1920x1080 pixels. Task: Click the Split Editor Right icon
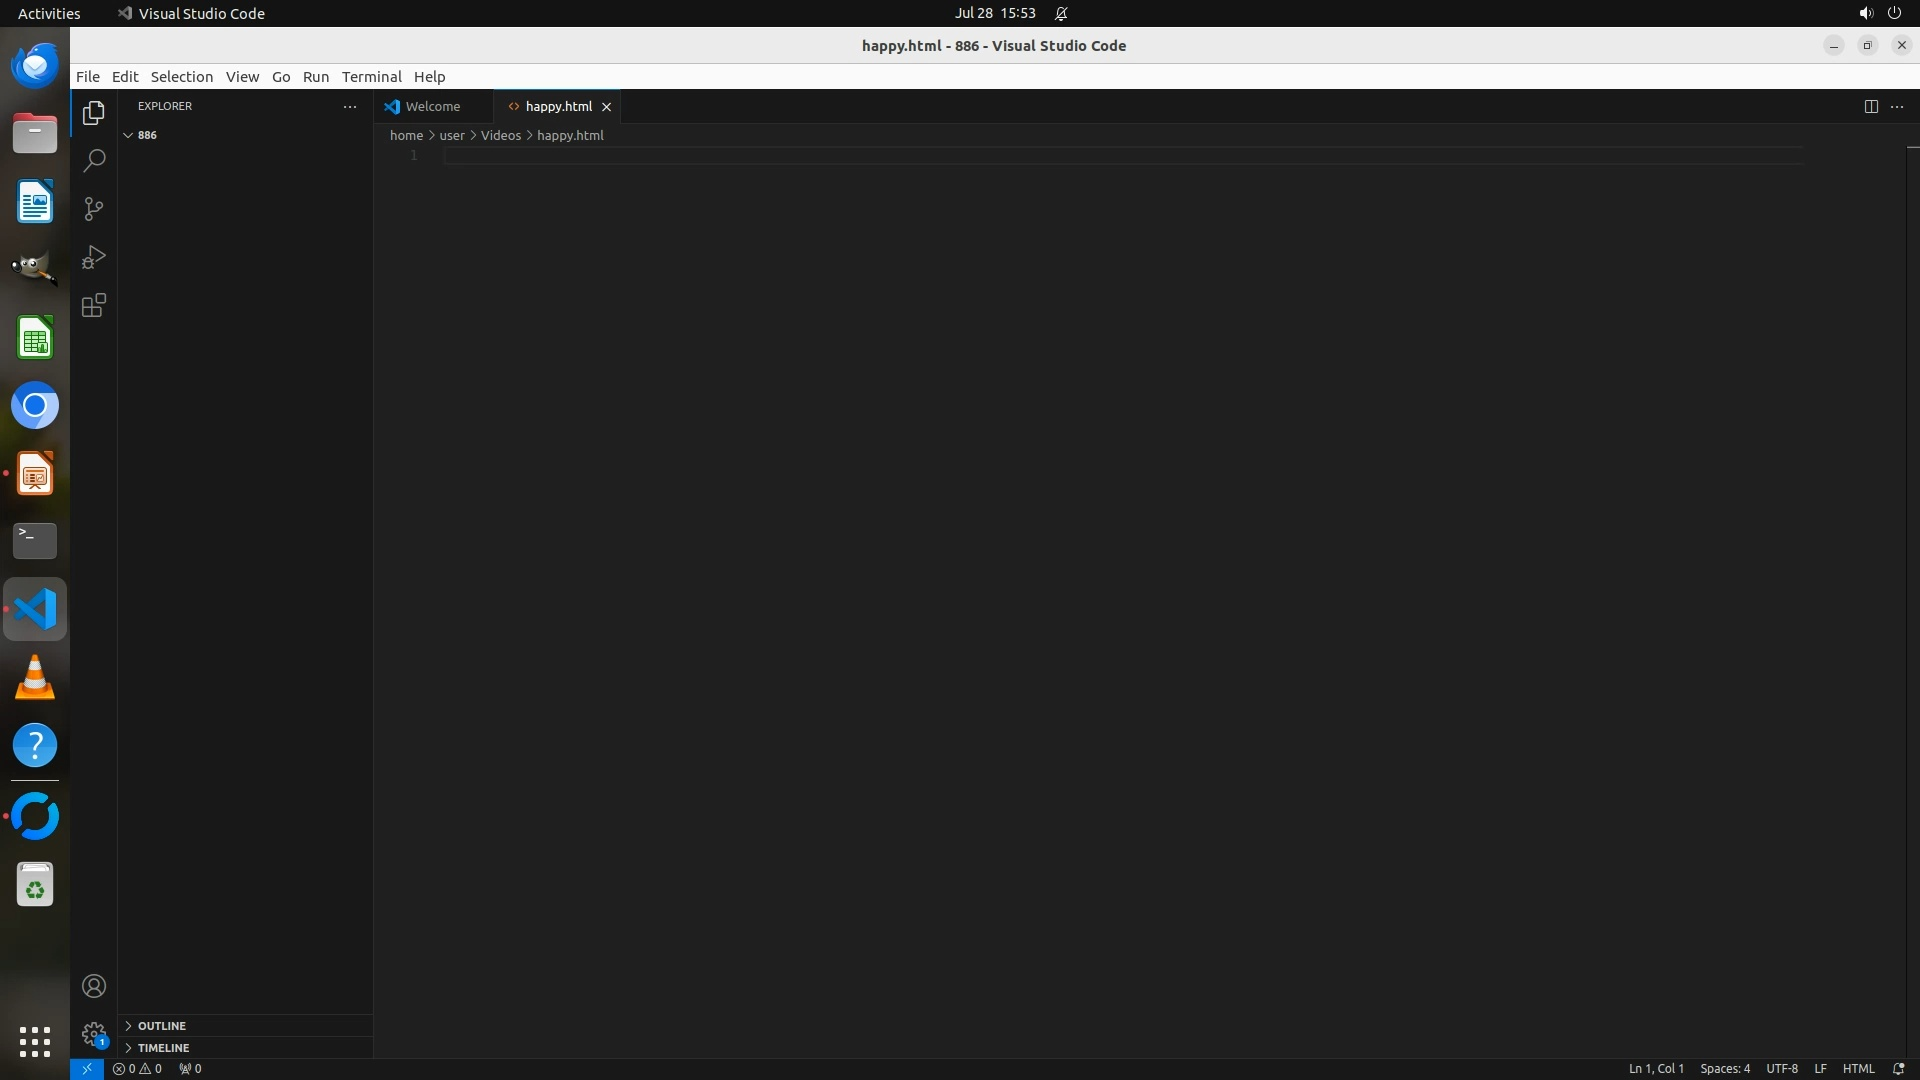tap(1871, 106)
